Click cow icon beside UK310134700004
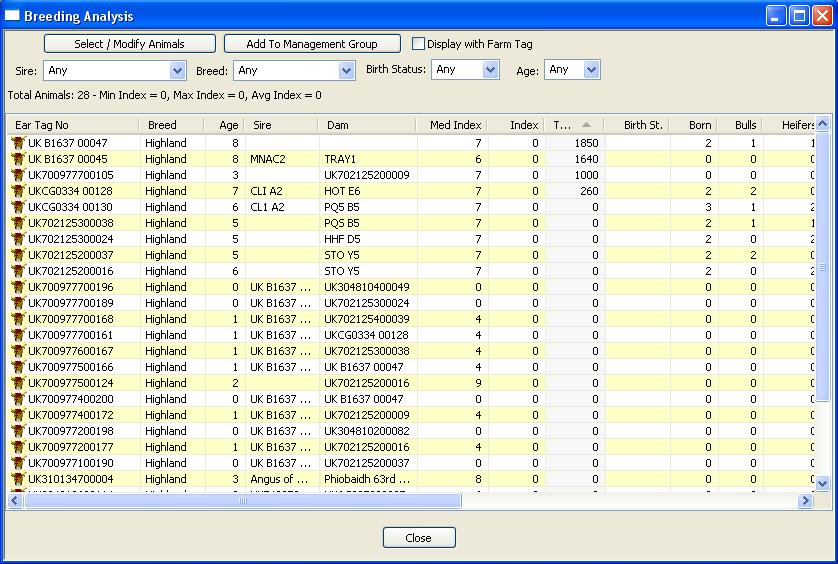838x564 pixels. point(17,479)
